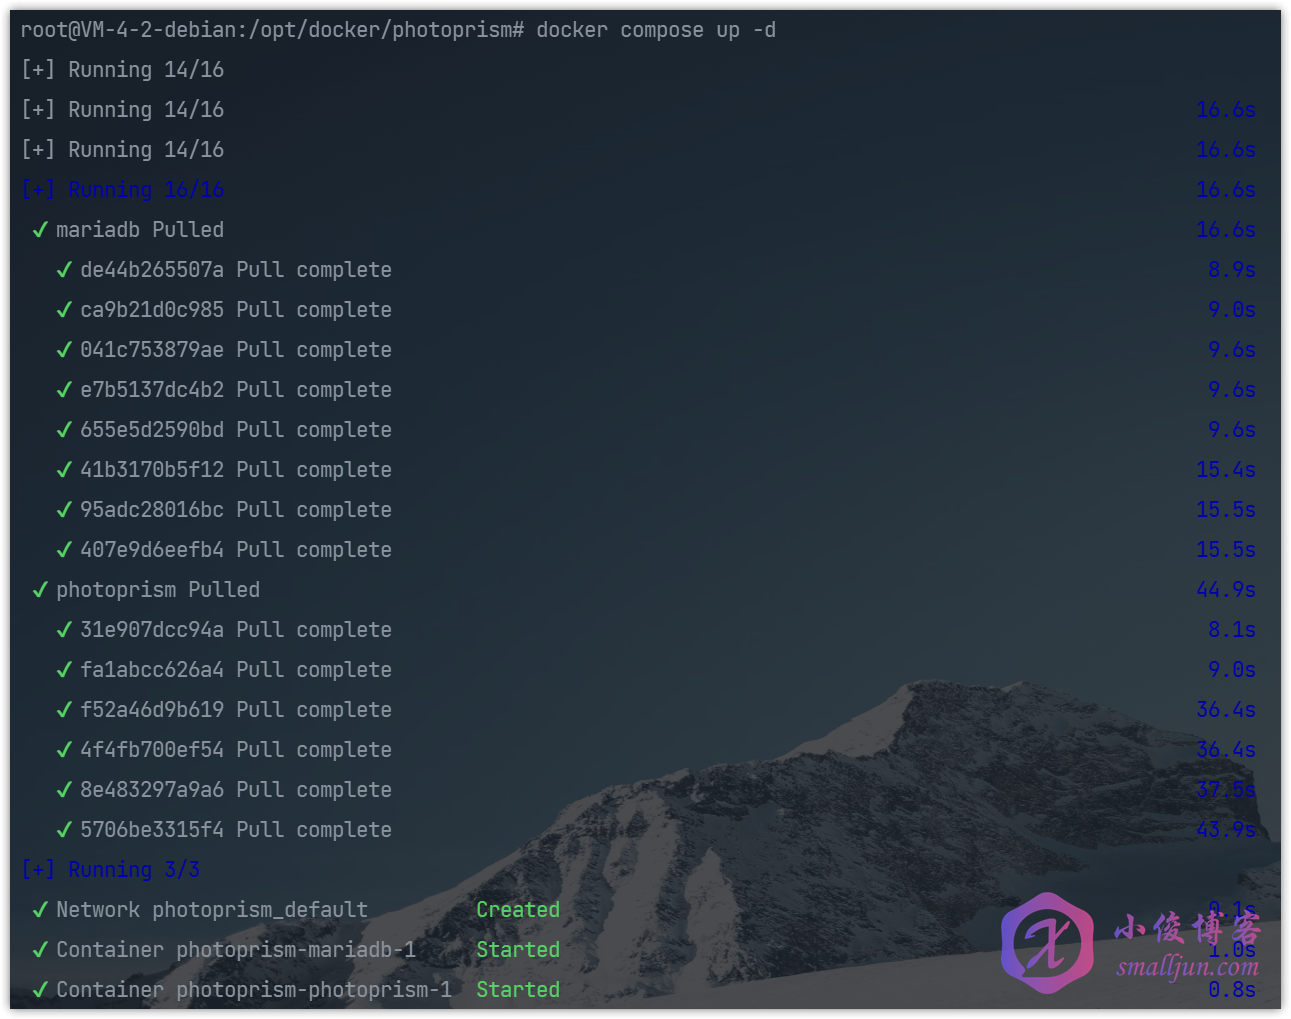Click the checkmark beside f52a46d9b619
The image size is (1291, 1019).
click(x=64, y=710)
